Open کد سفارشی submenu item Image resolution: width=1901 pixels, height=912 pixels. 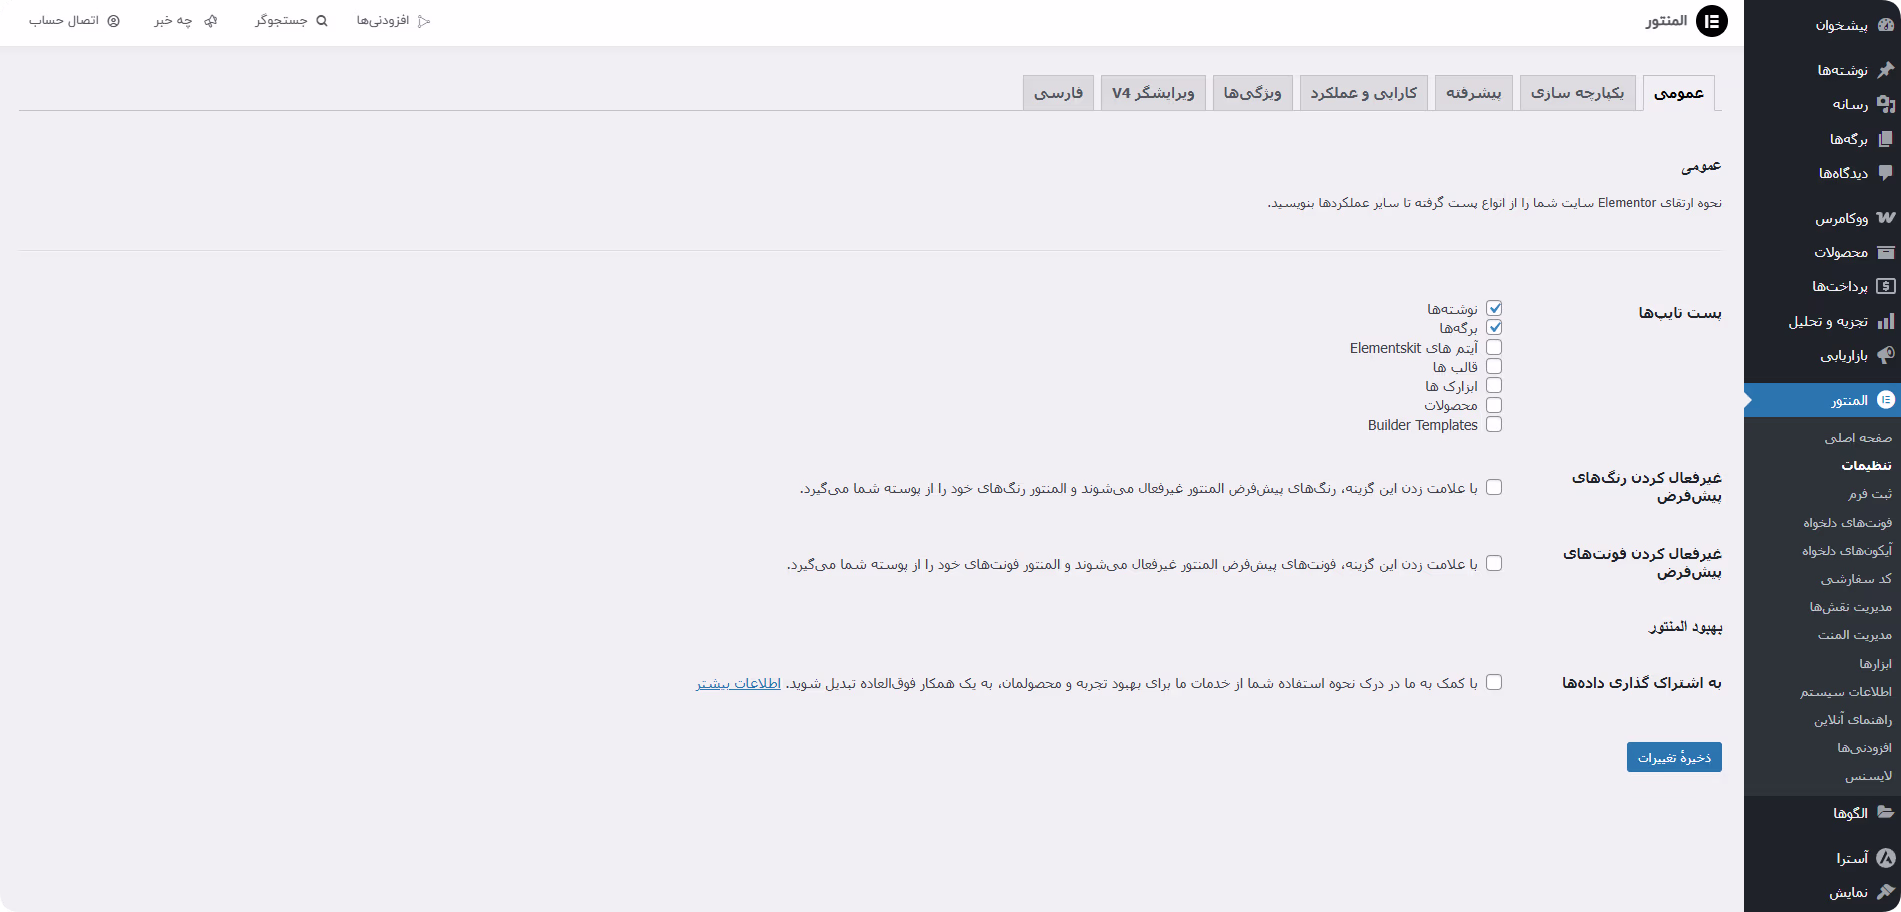[1856, 579]
